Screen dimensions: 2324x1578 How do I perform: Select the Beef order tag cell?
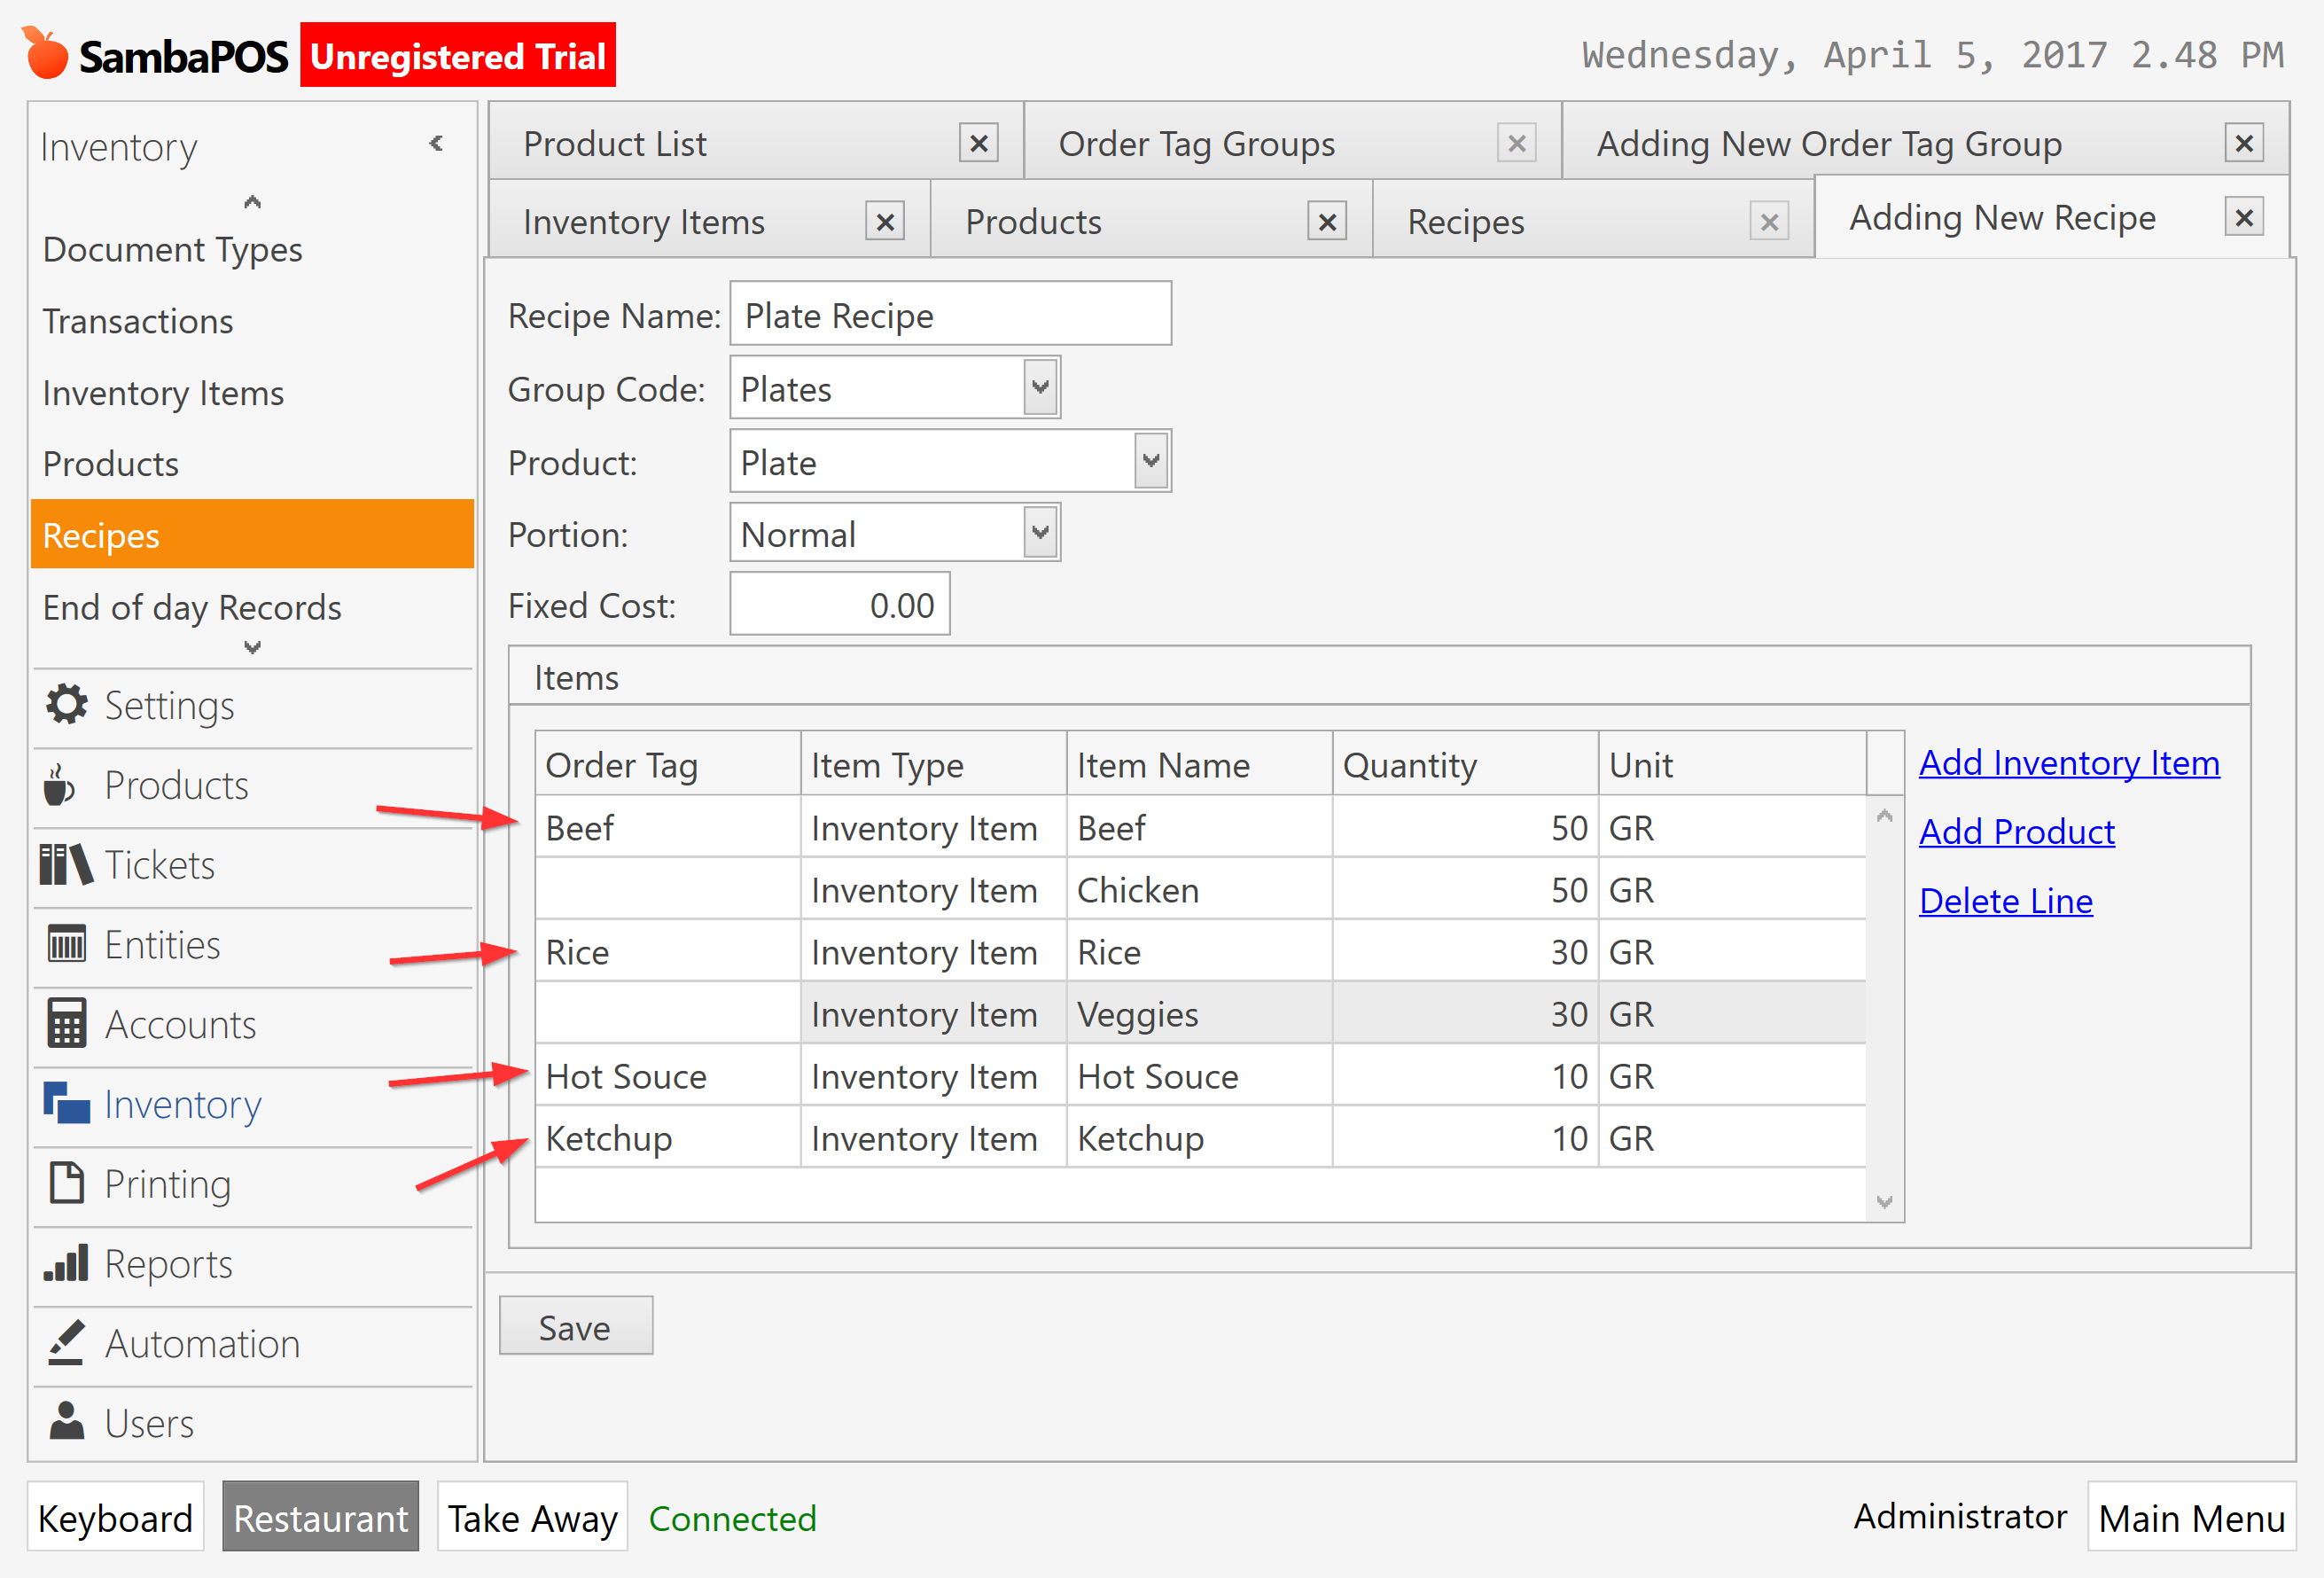[668, 827]
